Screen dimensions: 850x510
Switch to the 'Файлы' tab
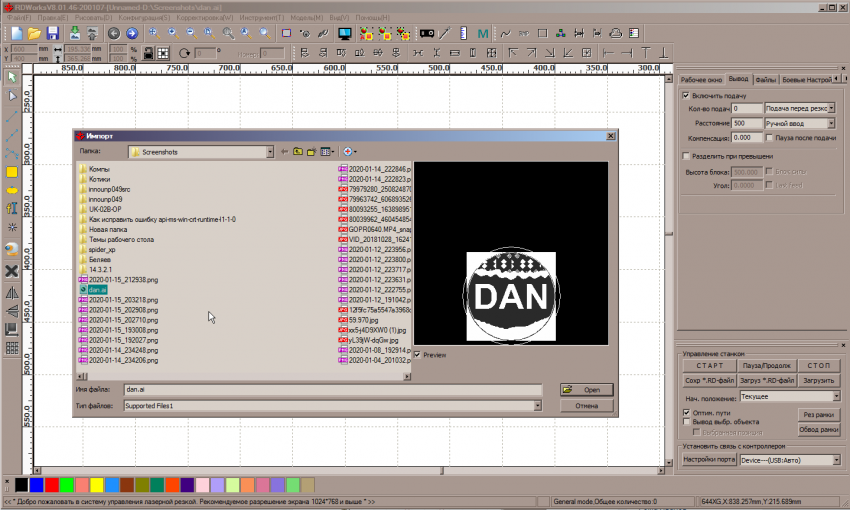click(x=766, y=79)
